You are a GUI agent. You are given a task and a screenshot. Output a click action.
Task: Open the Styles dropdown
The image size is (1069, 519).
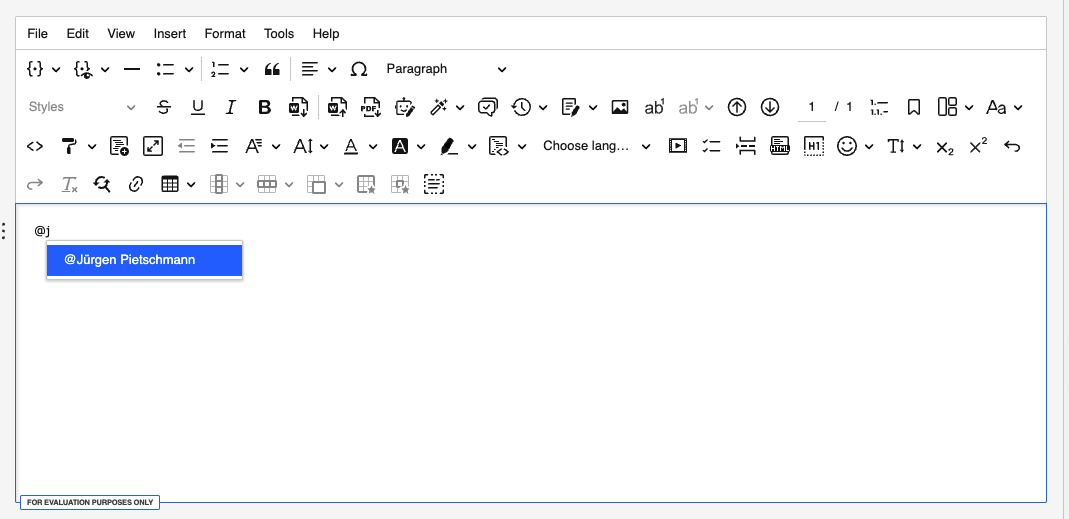coord(82,107)
